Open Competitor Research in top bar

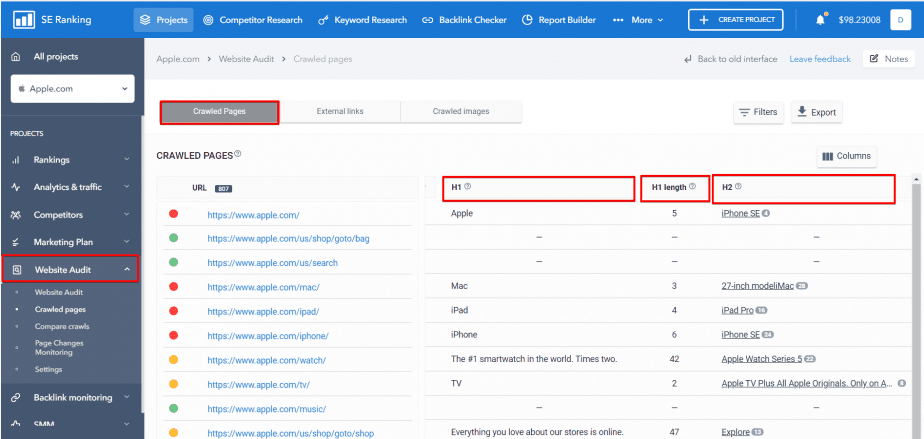pos(253,20)
